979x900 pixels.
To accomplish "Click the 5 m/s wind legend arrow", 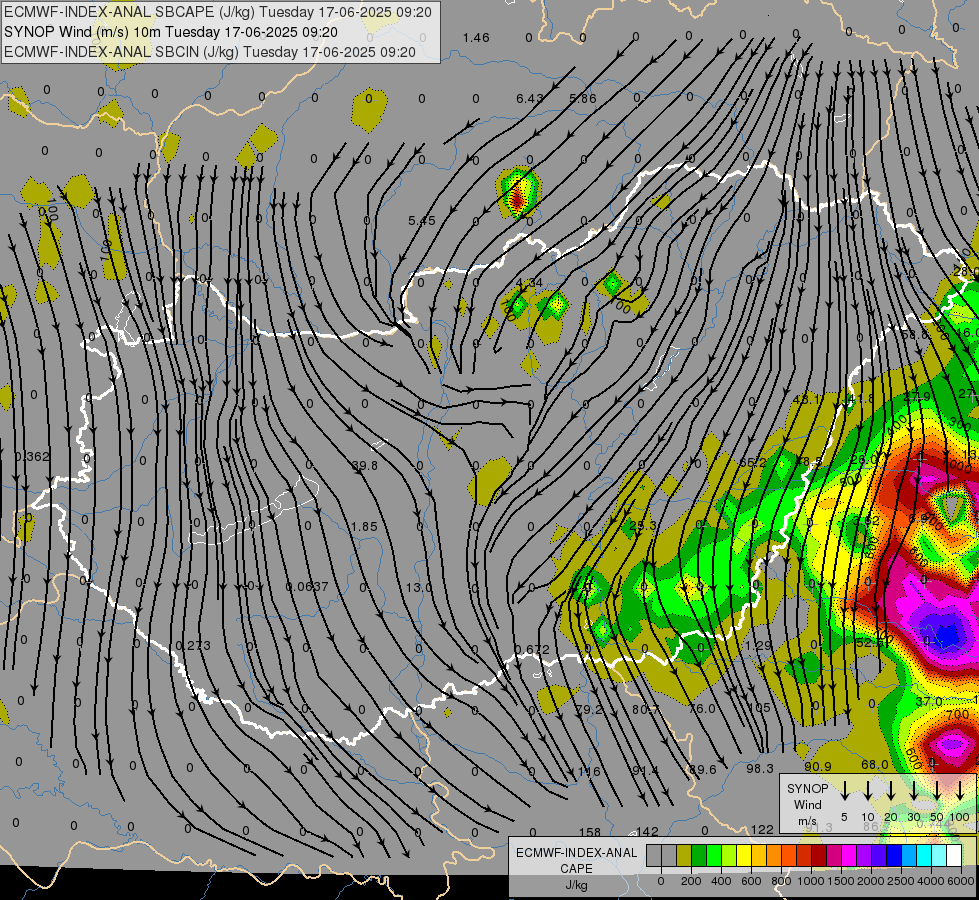I will point(844,790).
